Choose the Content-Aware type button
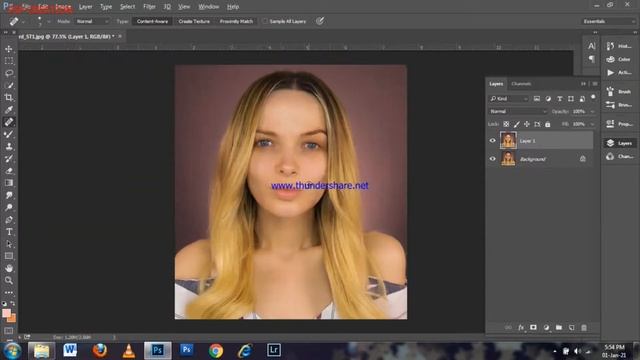 pyautogui.click(x=152, y=21)
